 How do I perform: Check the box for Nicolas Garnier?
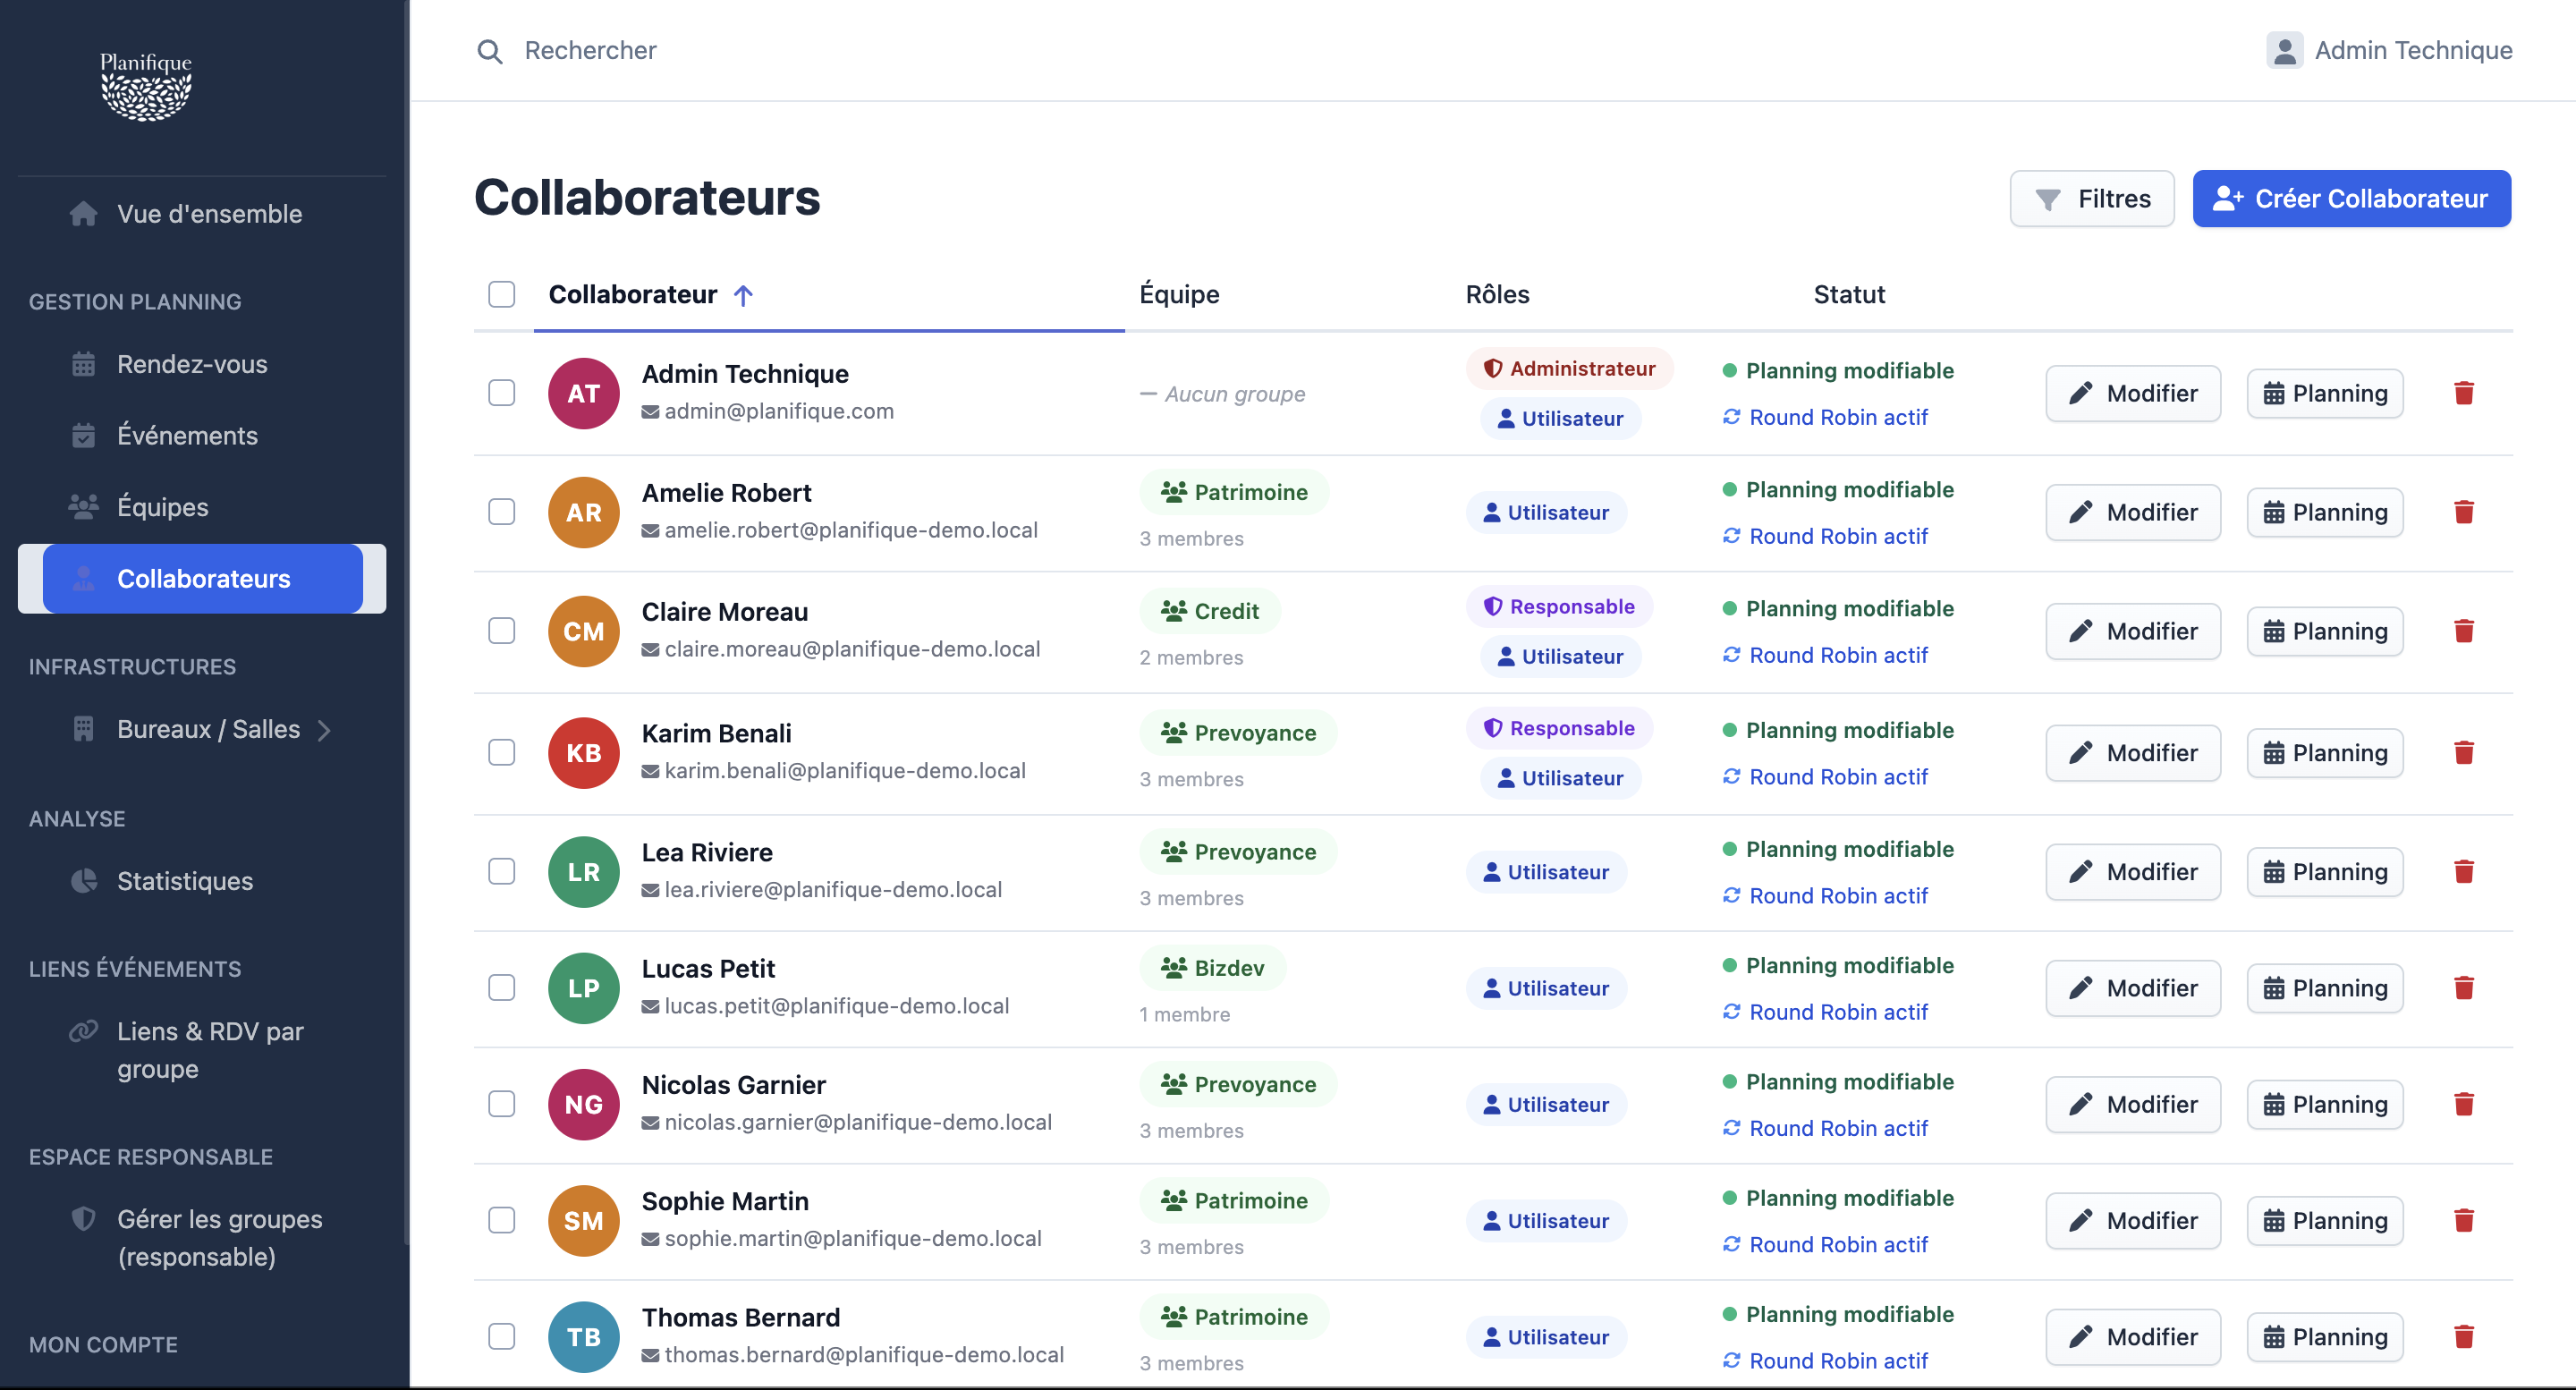tap(502, 1104)
